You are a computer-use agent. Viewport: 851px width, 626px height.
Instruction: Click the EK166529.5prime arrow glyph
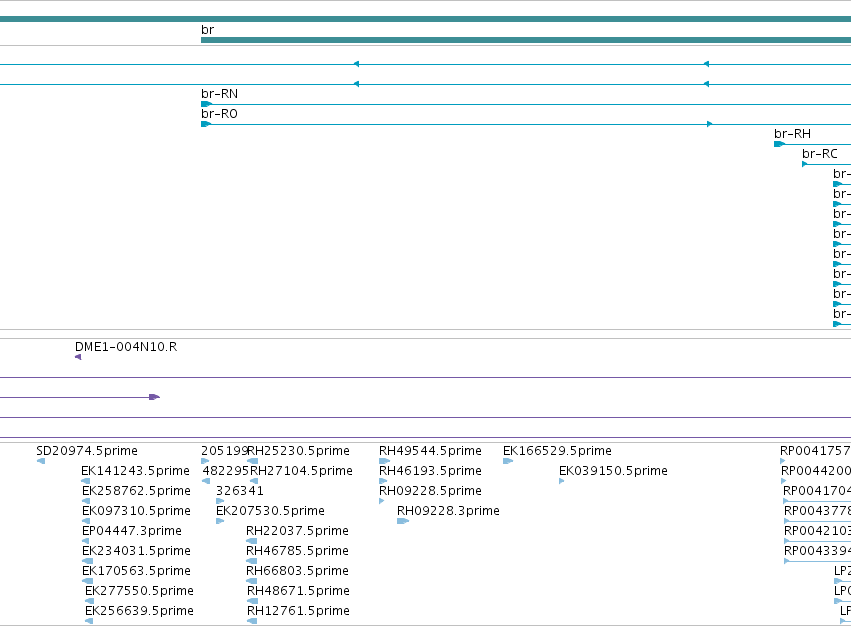tap(508, 461)
